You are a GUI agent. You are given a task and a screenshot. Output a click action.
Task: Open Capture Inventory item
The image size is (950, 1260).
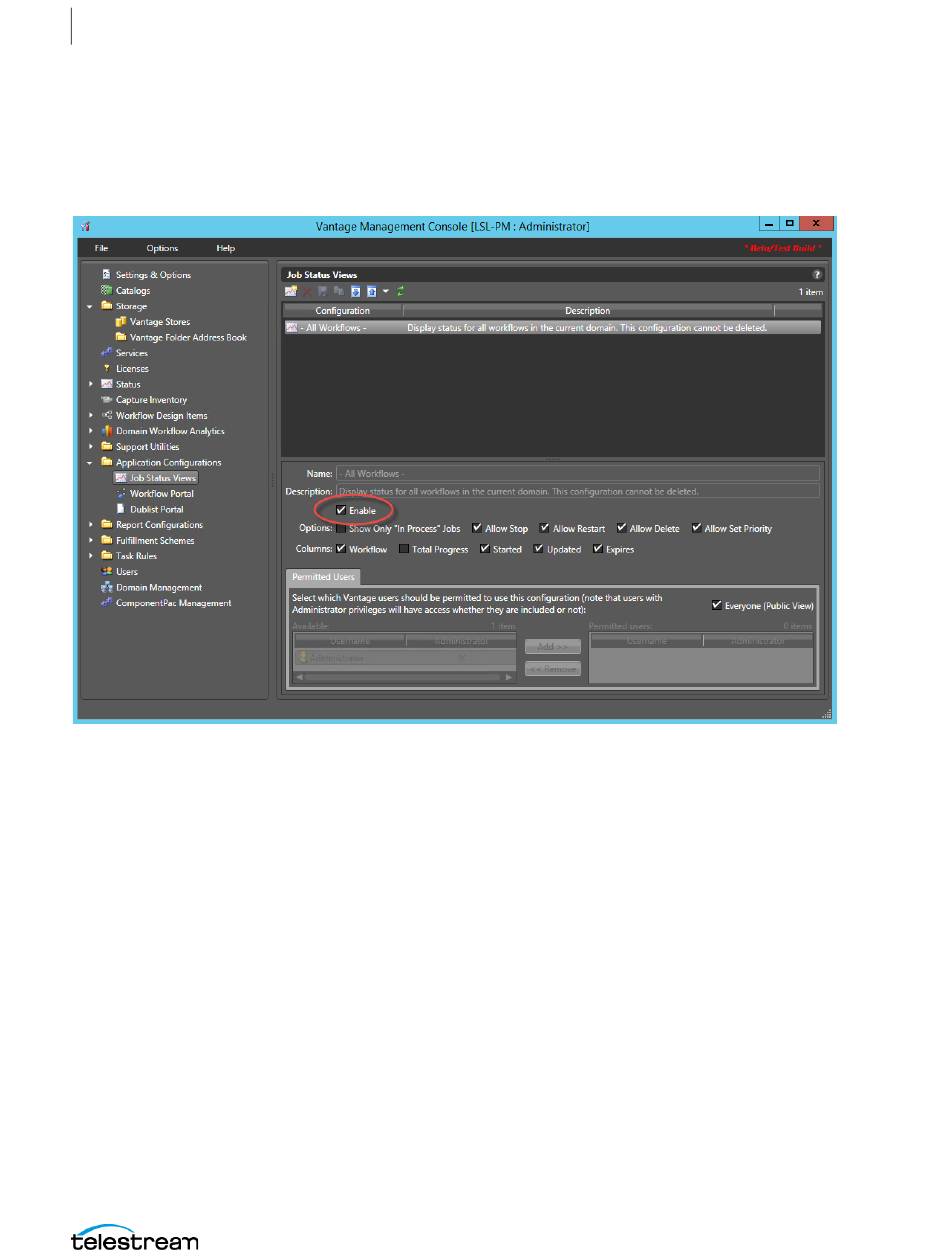click(151, 400)
